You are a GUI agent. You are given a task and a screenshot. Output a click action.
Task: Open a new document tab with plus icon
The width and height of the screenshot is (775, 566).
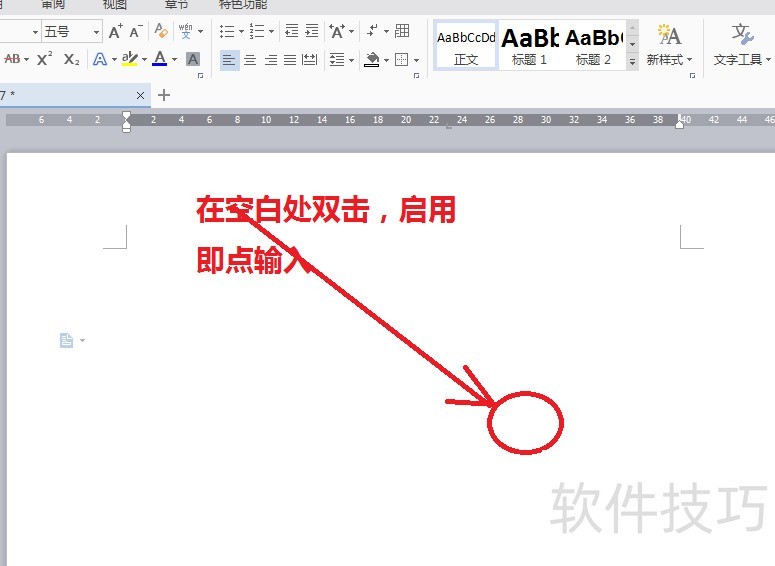click(164, 95)
